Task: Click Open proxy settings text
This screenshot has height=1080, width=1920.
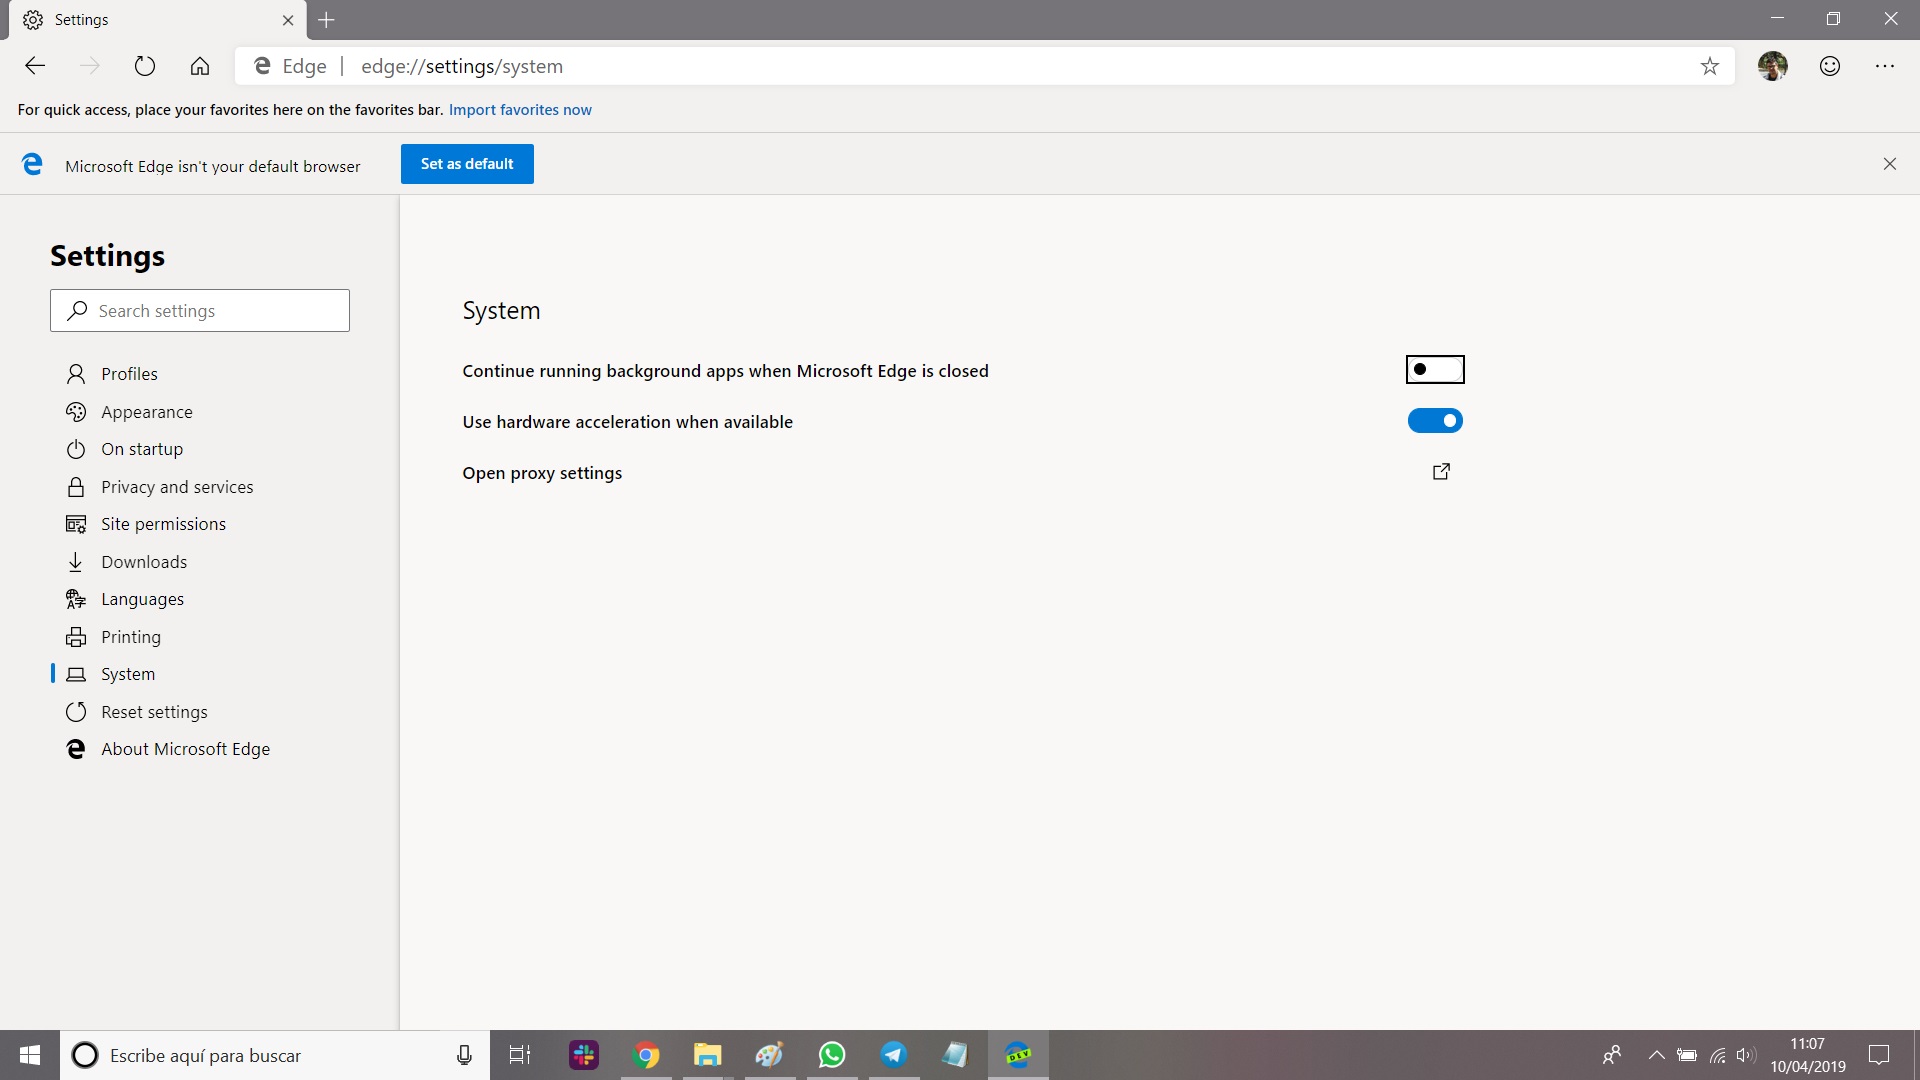Action: tap(542, 473)
